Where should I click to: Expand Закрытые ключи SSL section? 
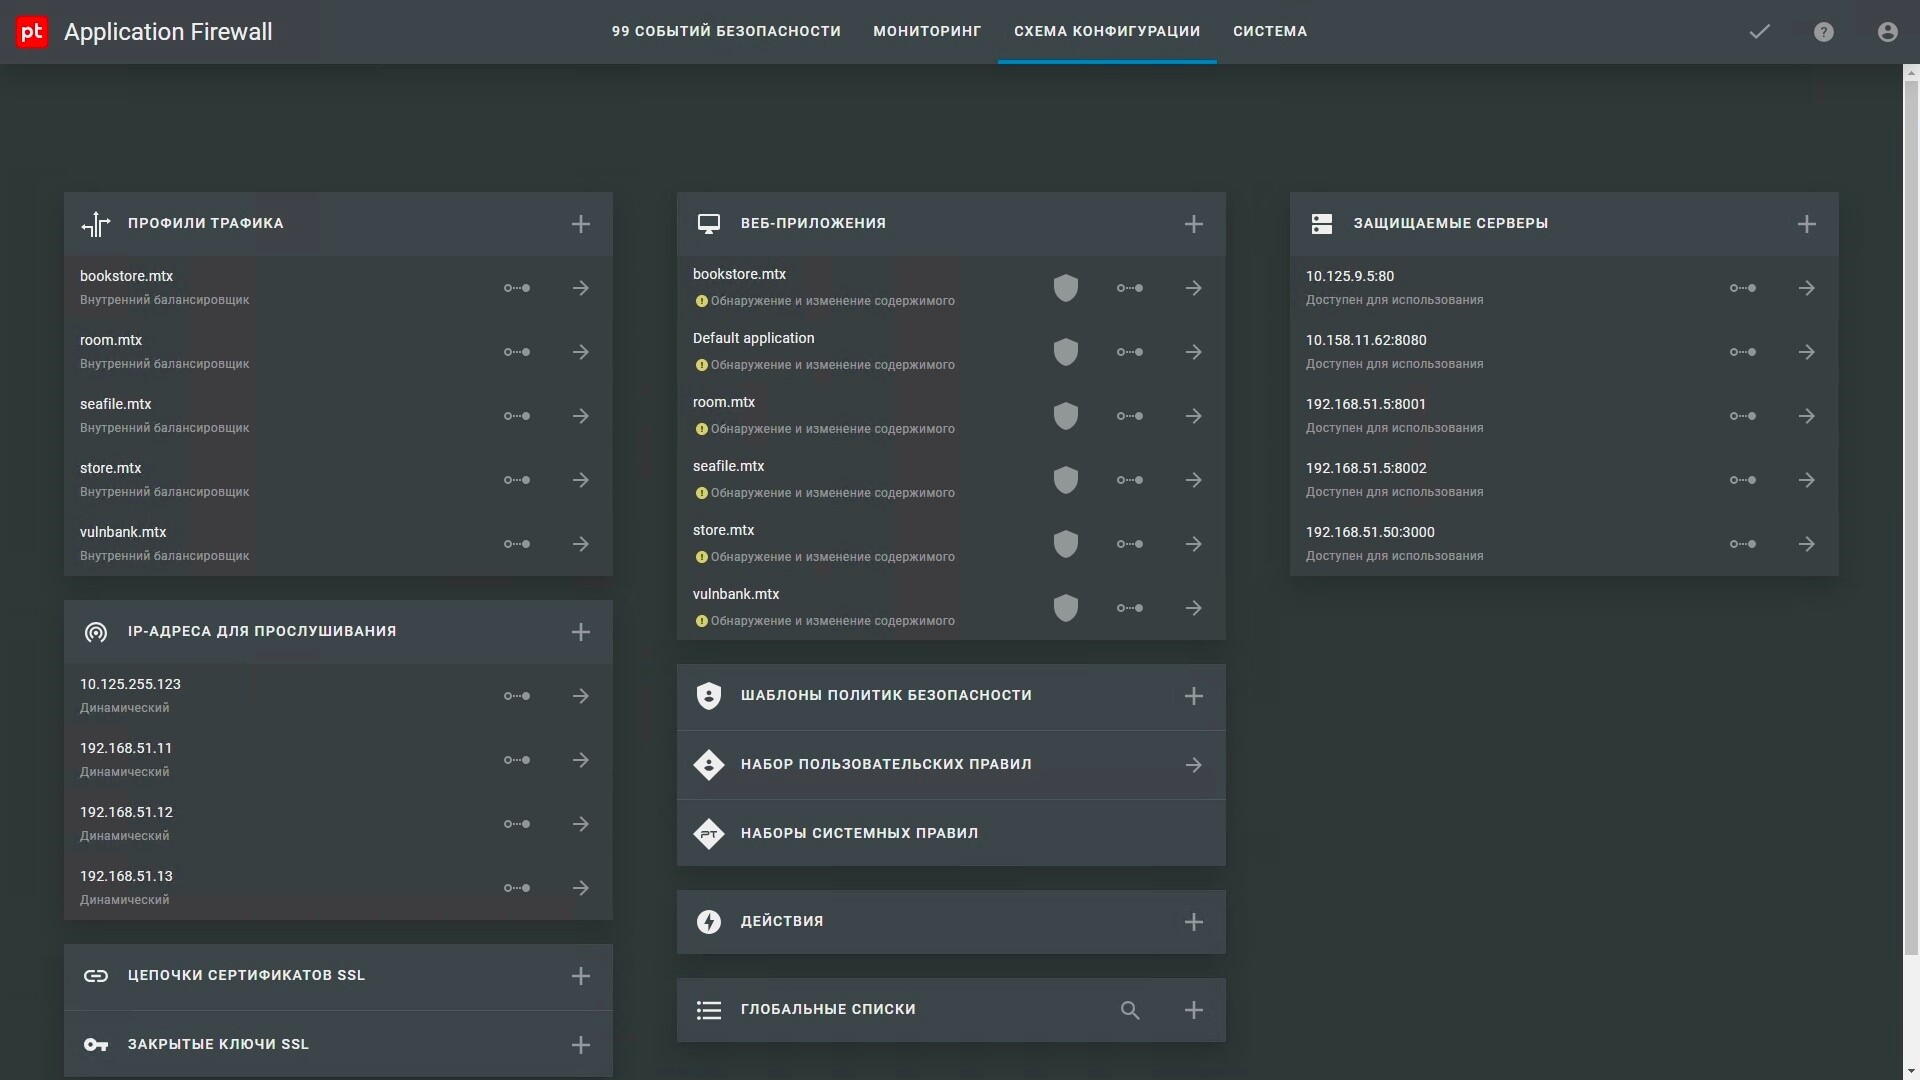338,1044
